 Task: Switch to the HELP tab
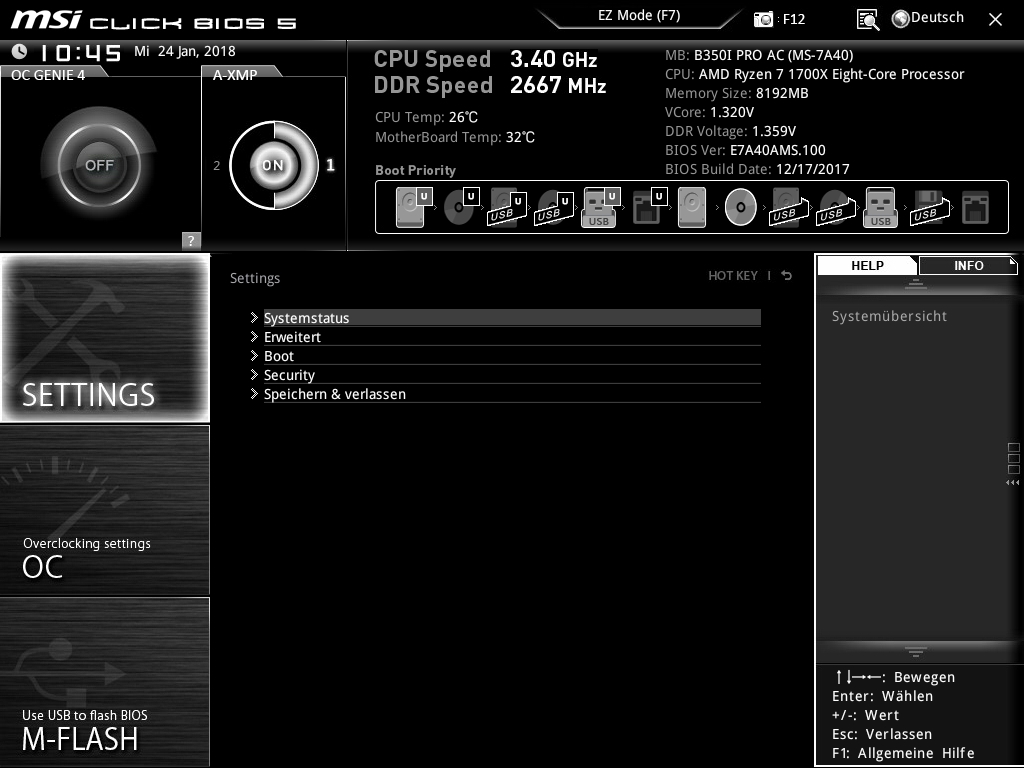coord(867,265)
